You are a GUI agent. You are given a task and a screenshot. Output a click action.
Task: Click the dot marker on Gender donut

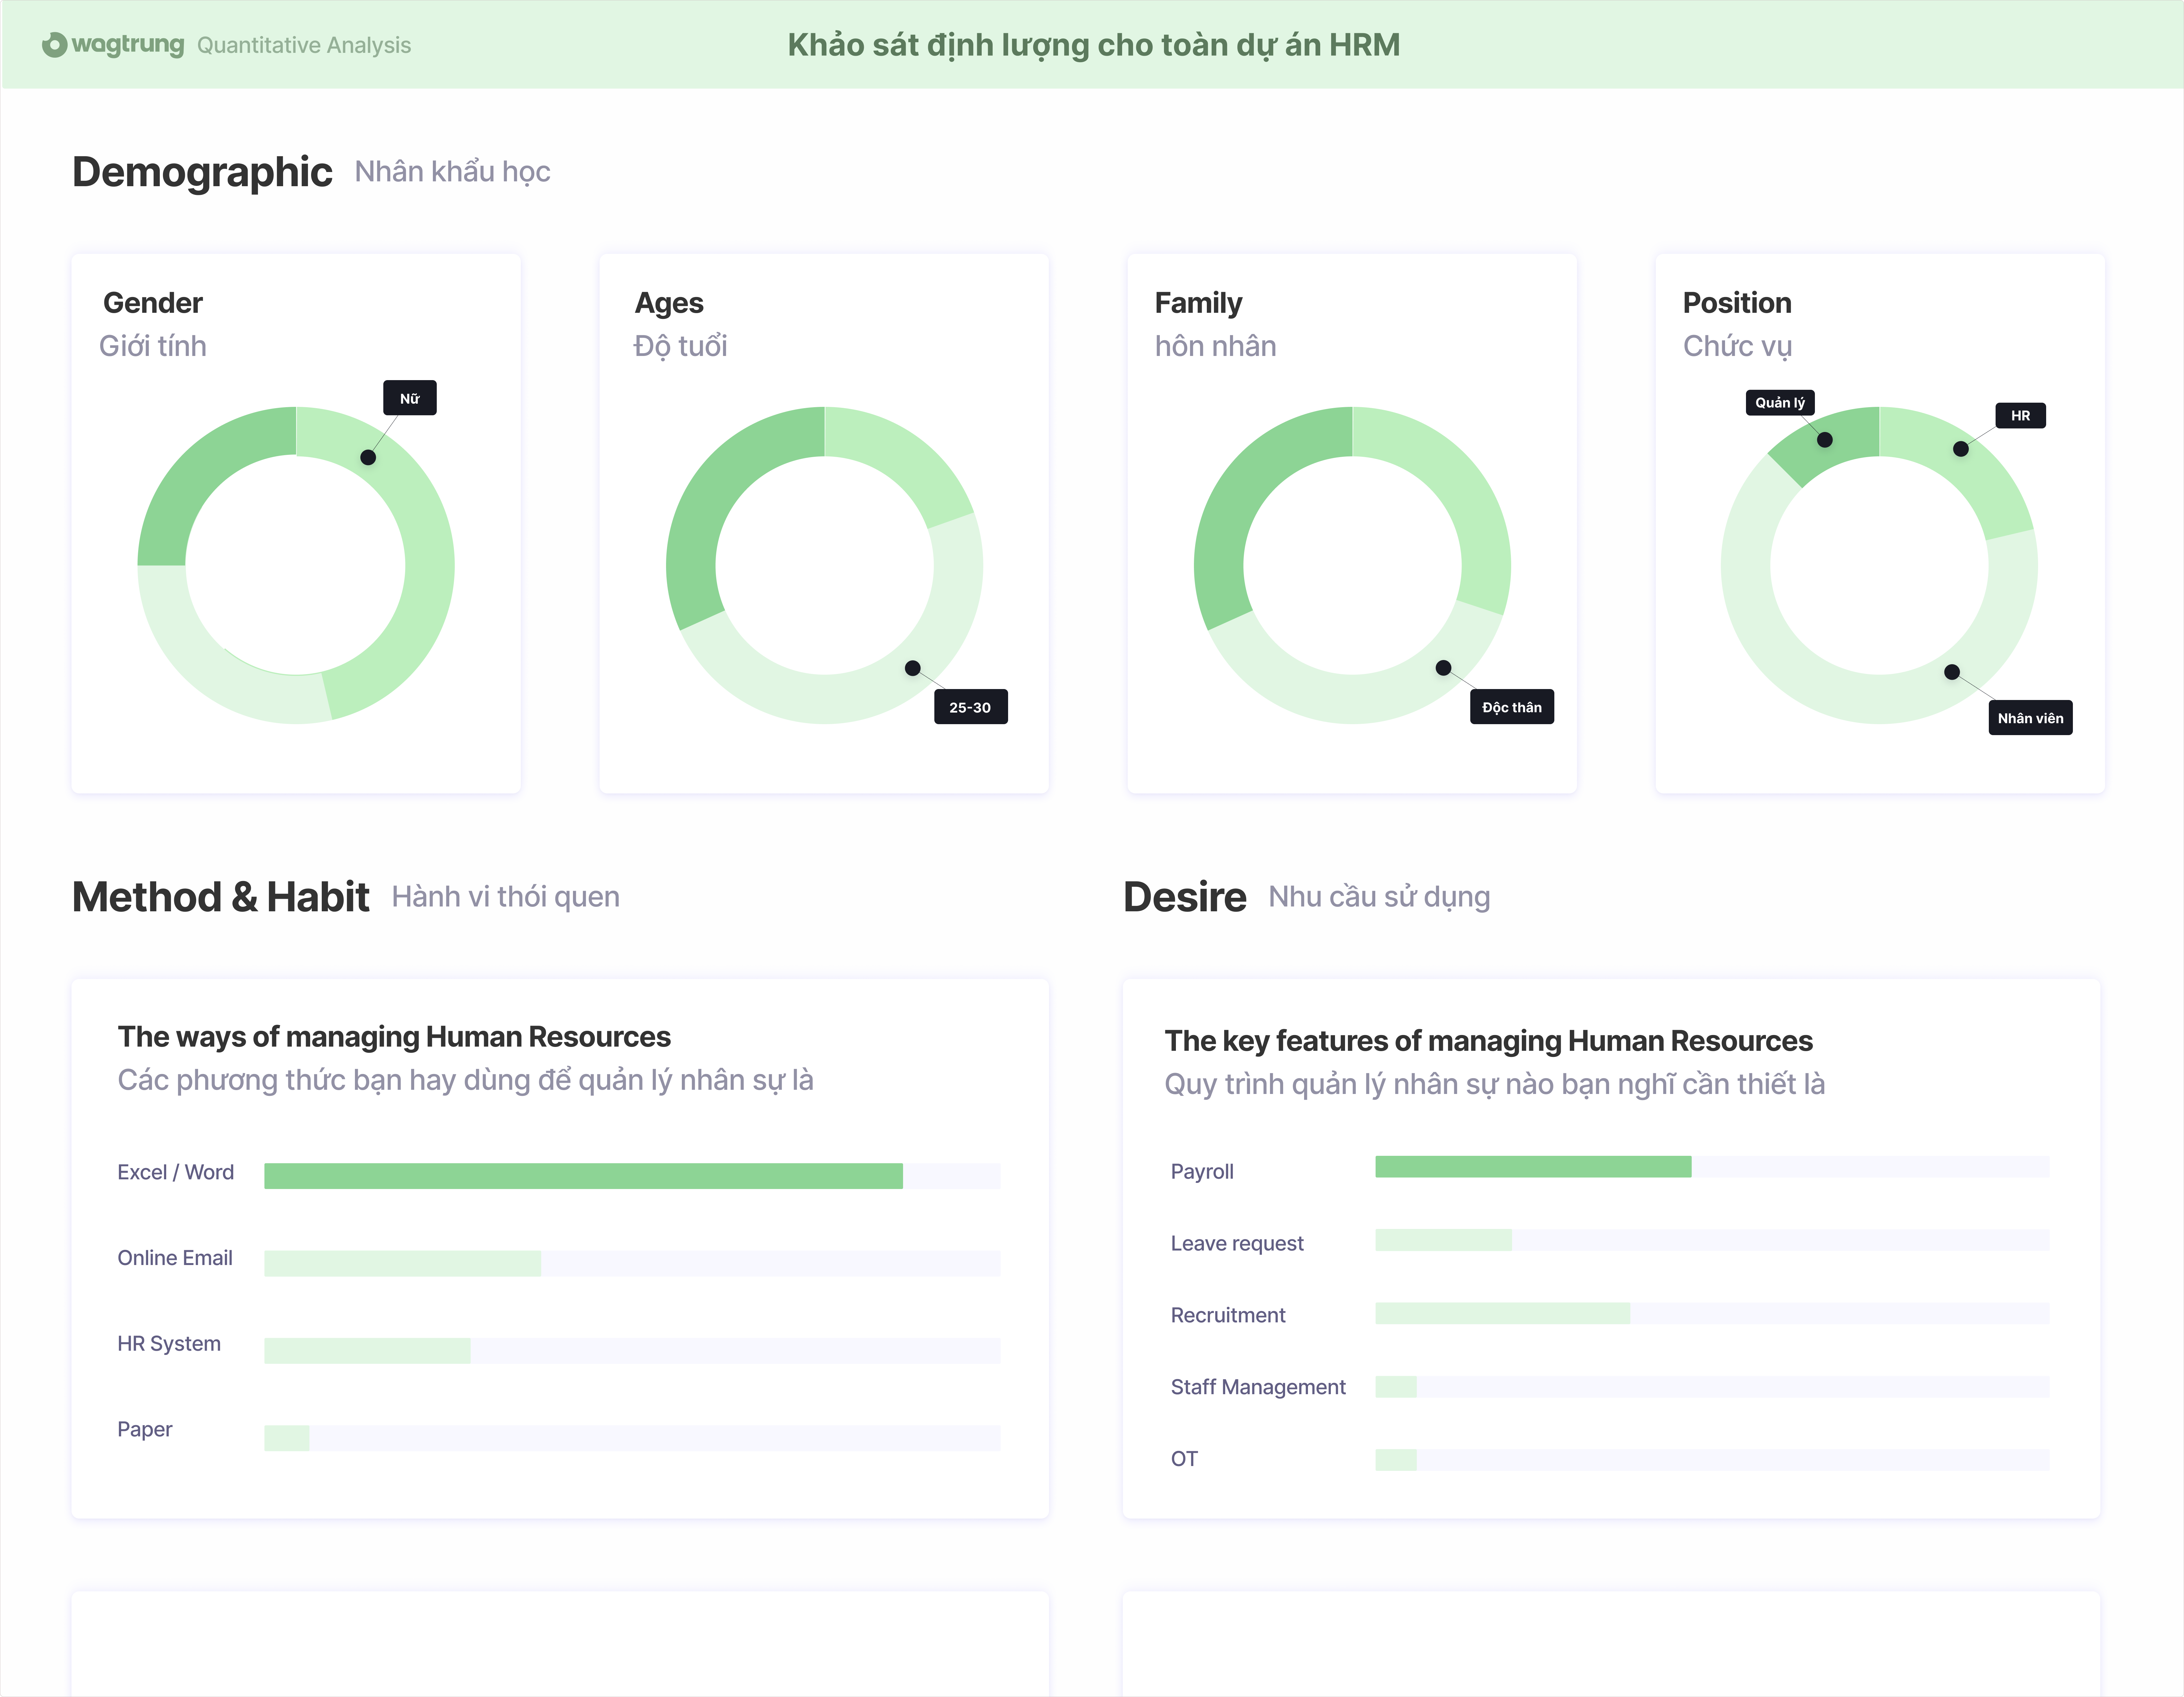tap(368, 457)
